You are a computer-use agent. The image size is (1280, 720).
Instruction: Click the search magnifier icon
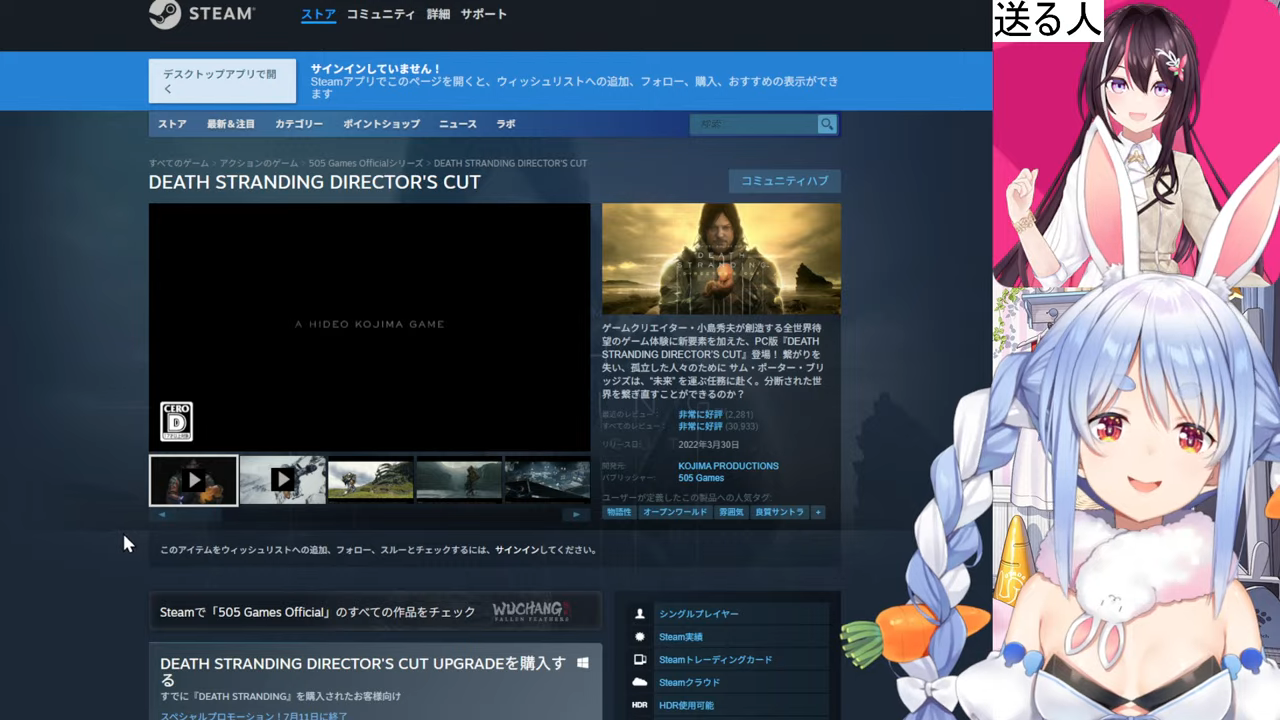[827, 124]
